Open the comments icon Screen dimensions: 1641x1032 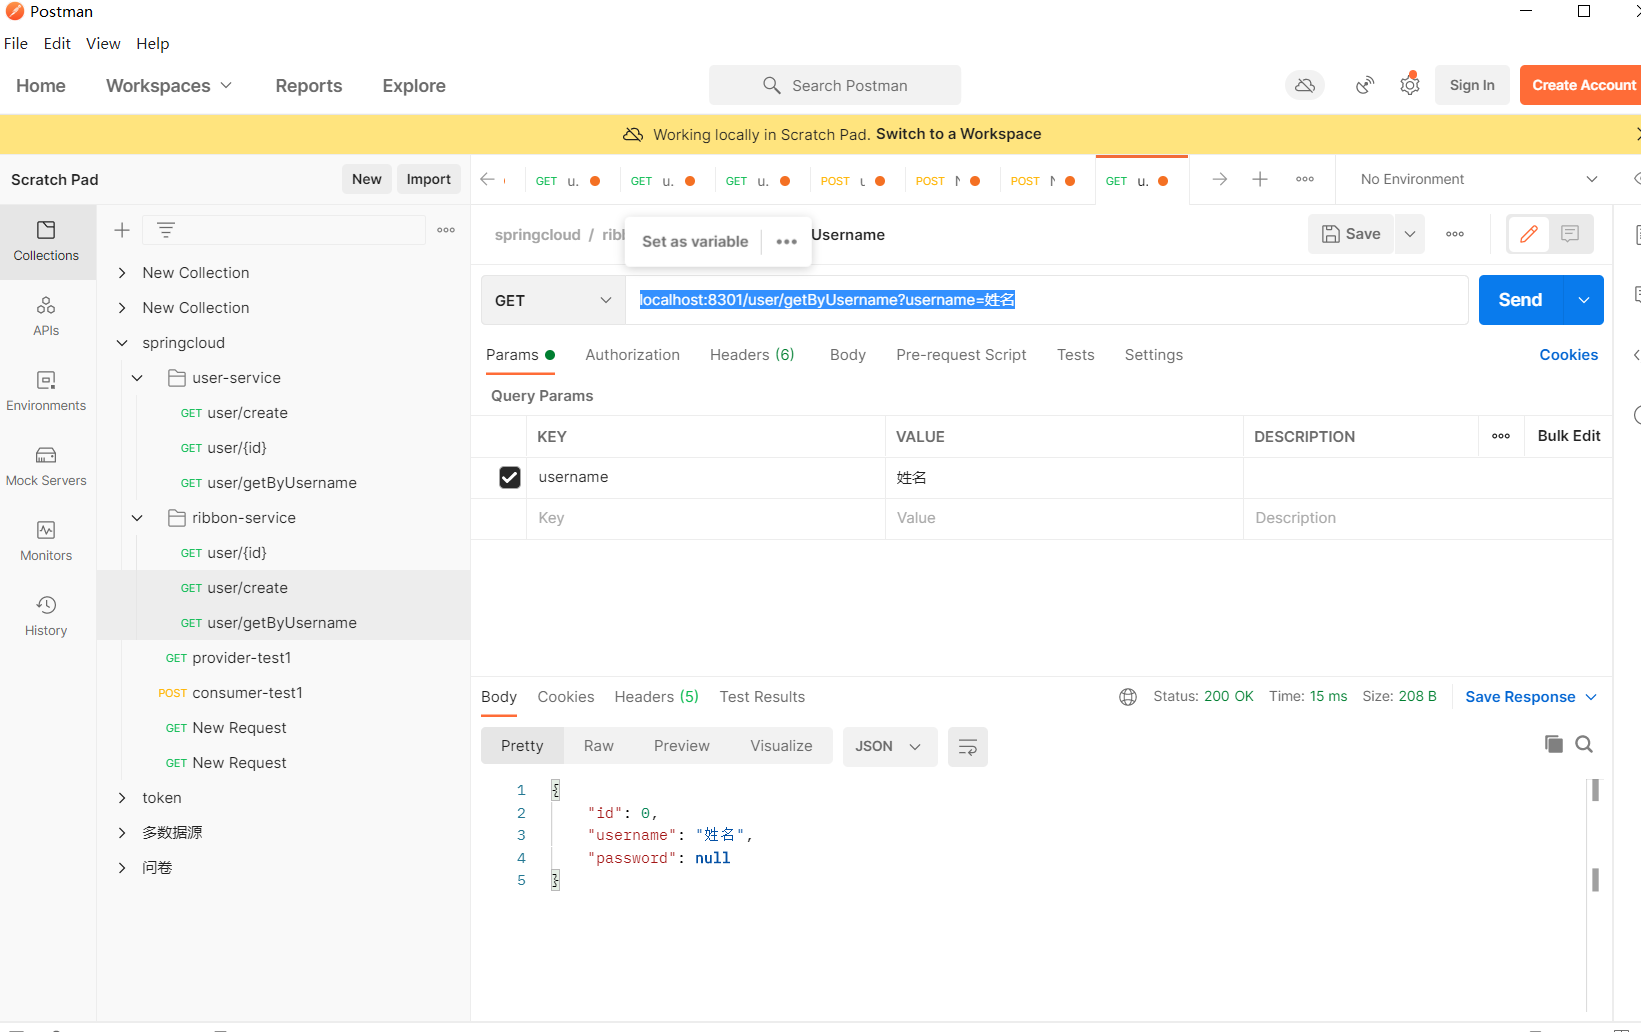[1570, 234]
